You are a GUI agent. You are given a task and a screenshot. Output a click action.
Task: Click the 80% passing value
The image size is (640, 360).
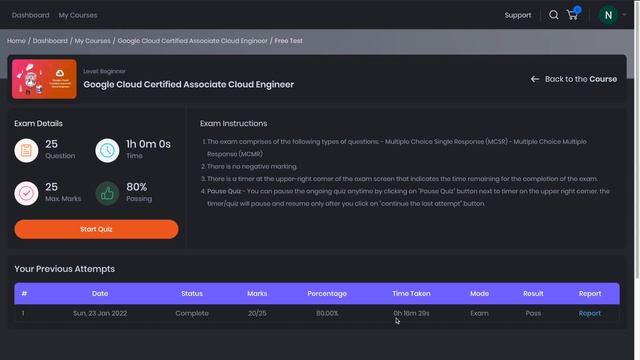pyautogui.click(x=136, y=187)
